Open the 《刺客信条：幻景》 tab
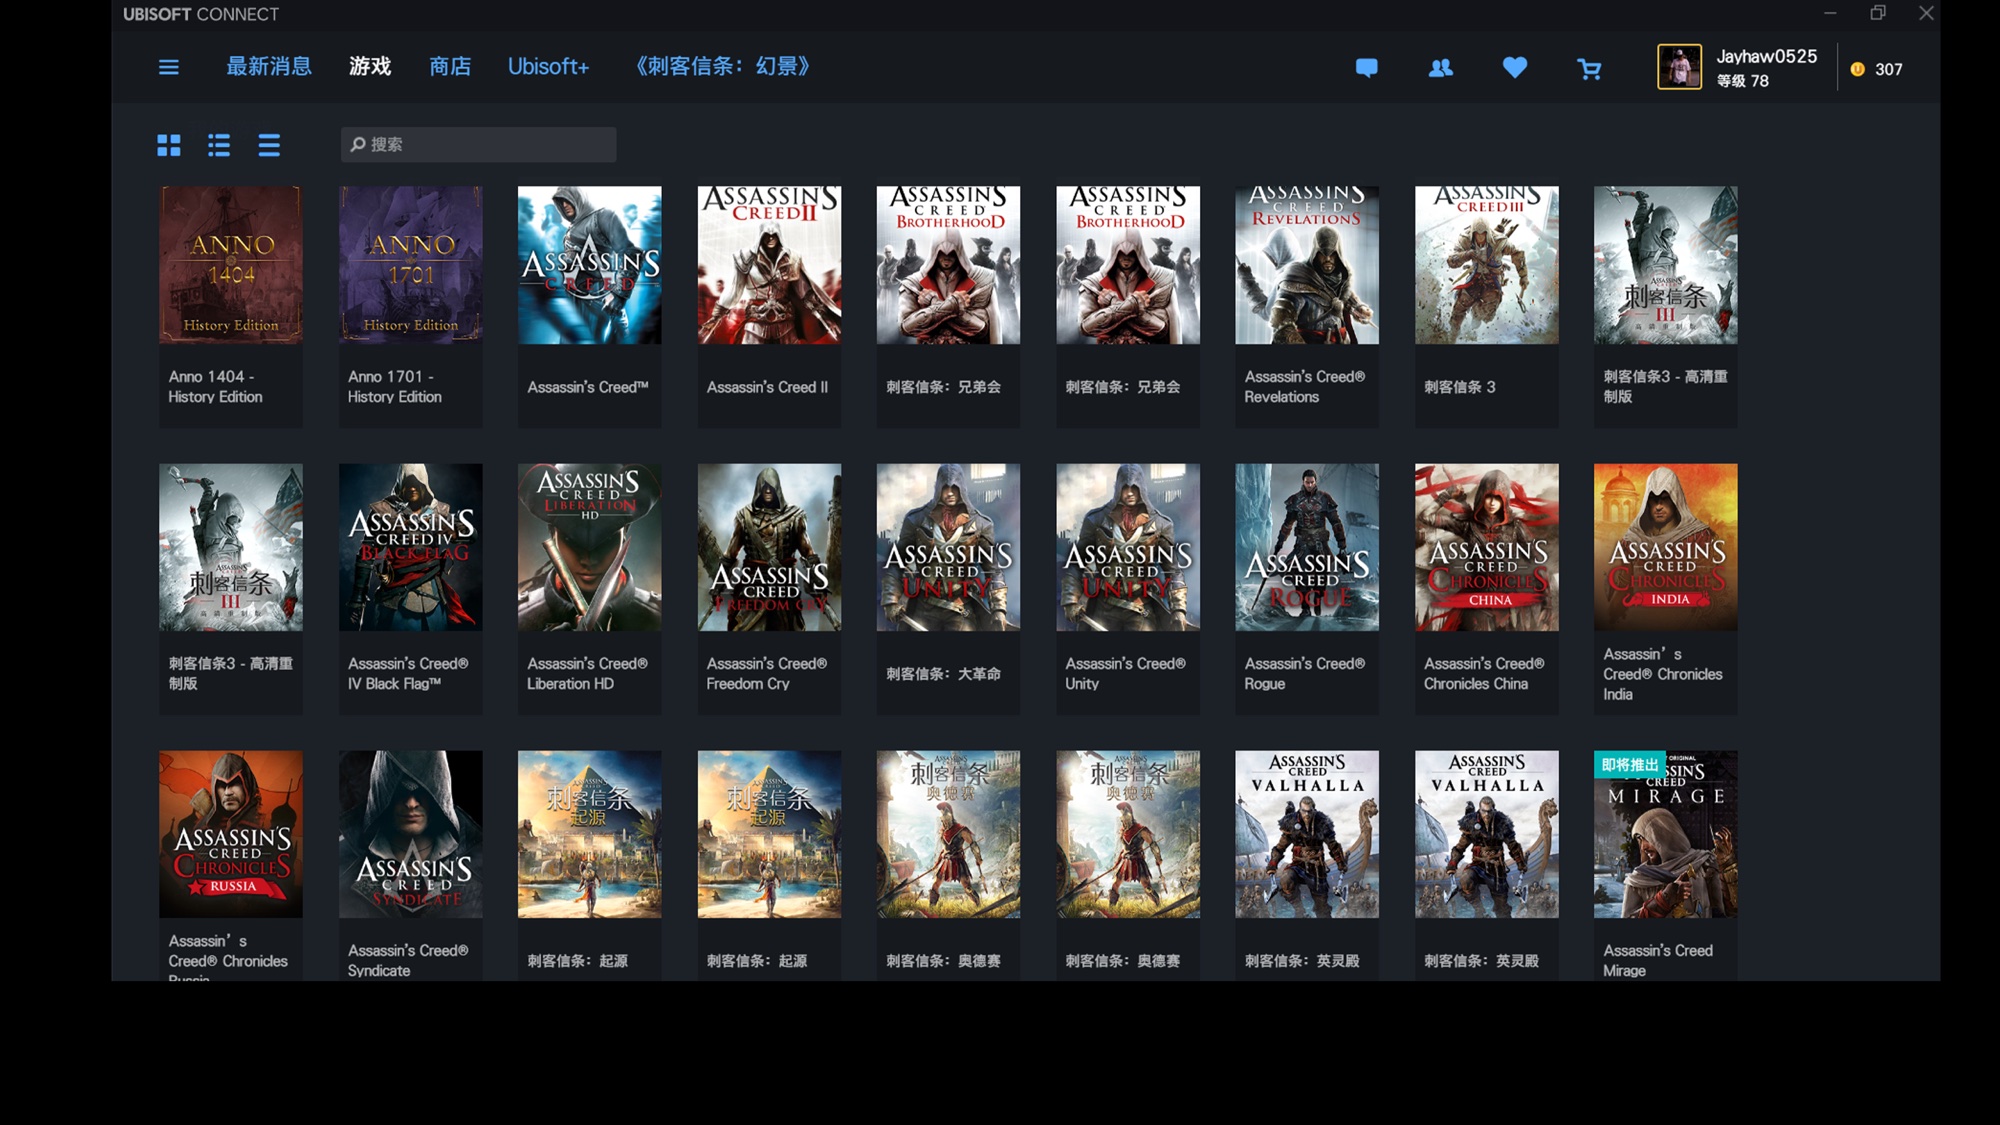The image size is (2000, 1125). [723, 66]
